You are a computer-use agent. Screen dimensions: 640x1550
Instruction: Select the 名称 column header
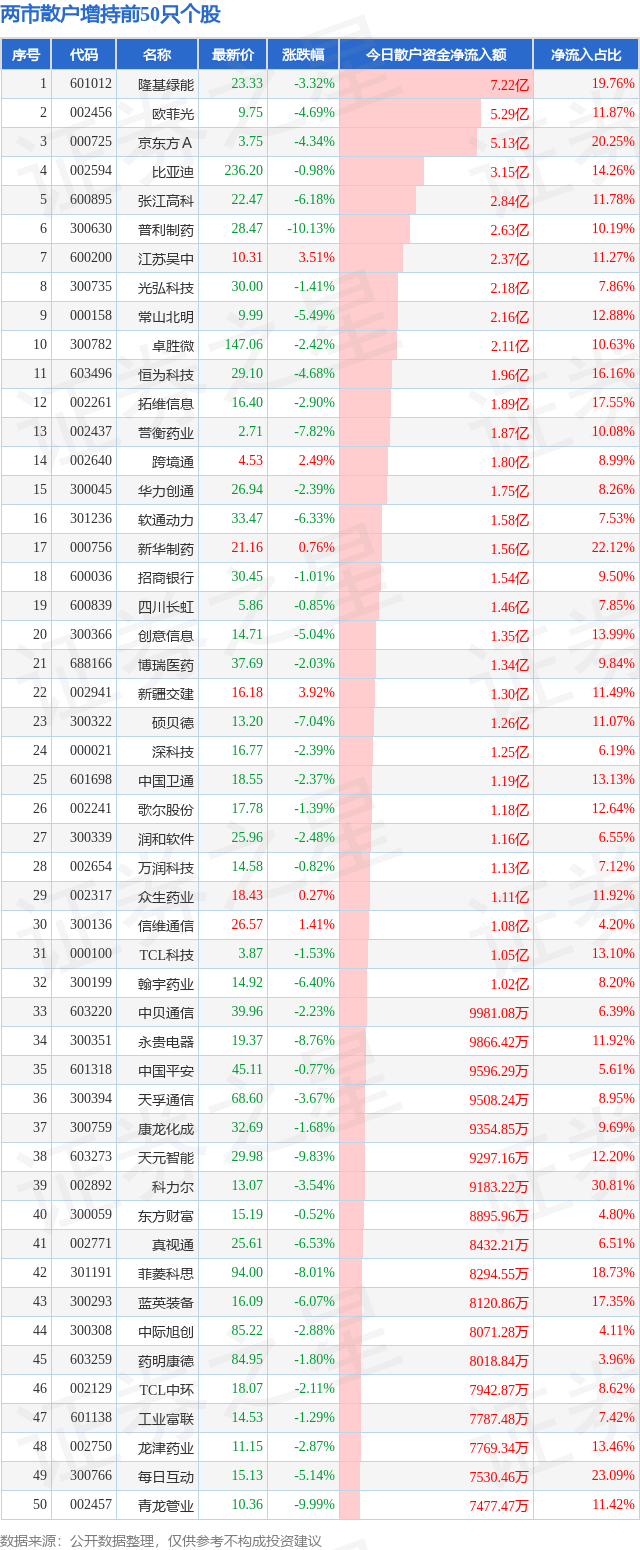pyautogui.click(x=157, y=55)
